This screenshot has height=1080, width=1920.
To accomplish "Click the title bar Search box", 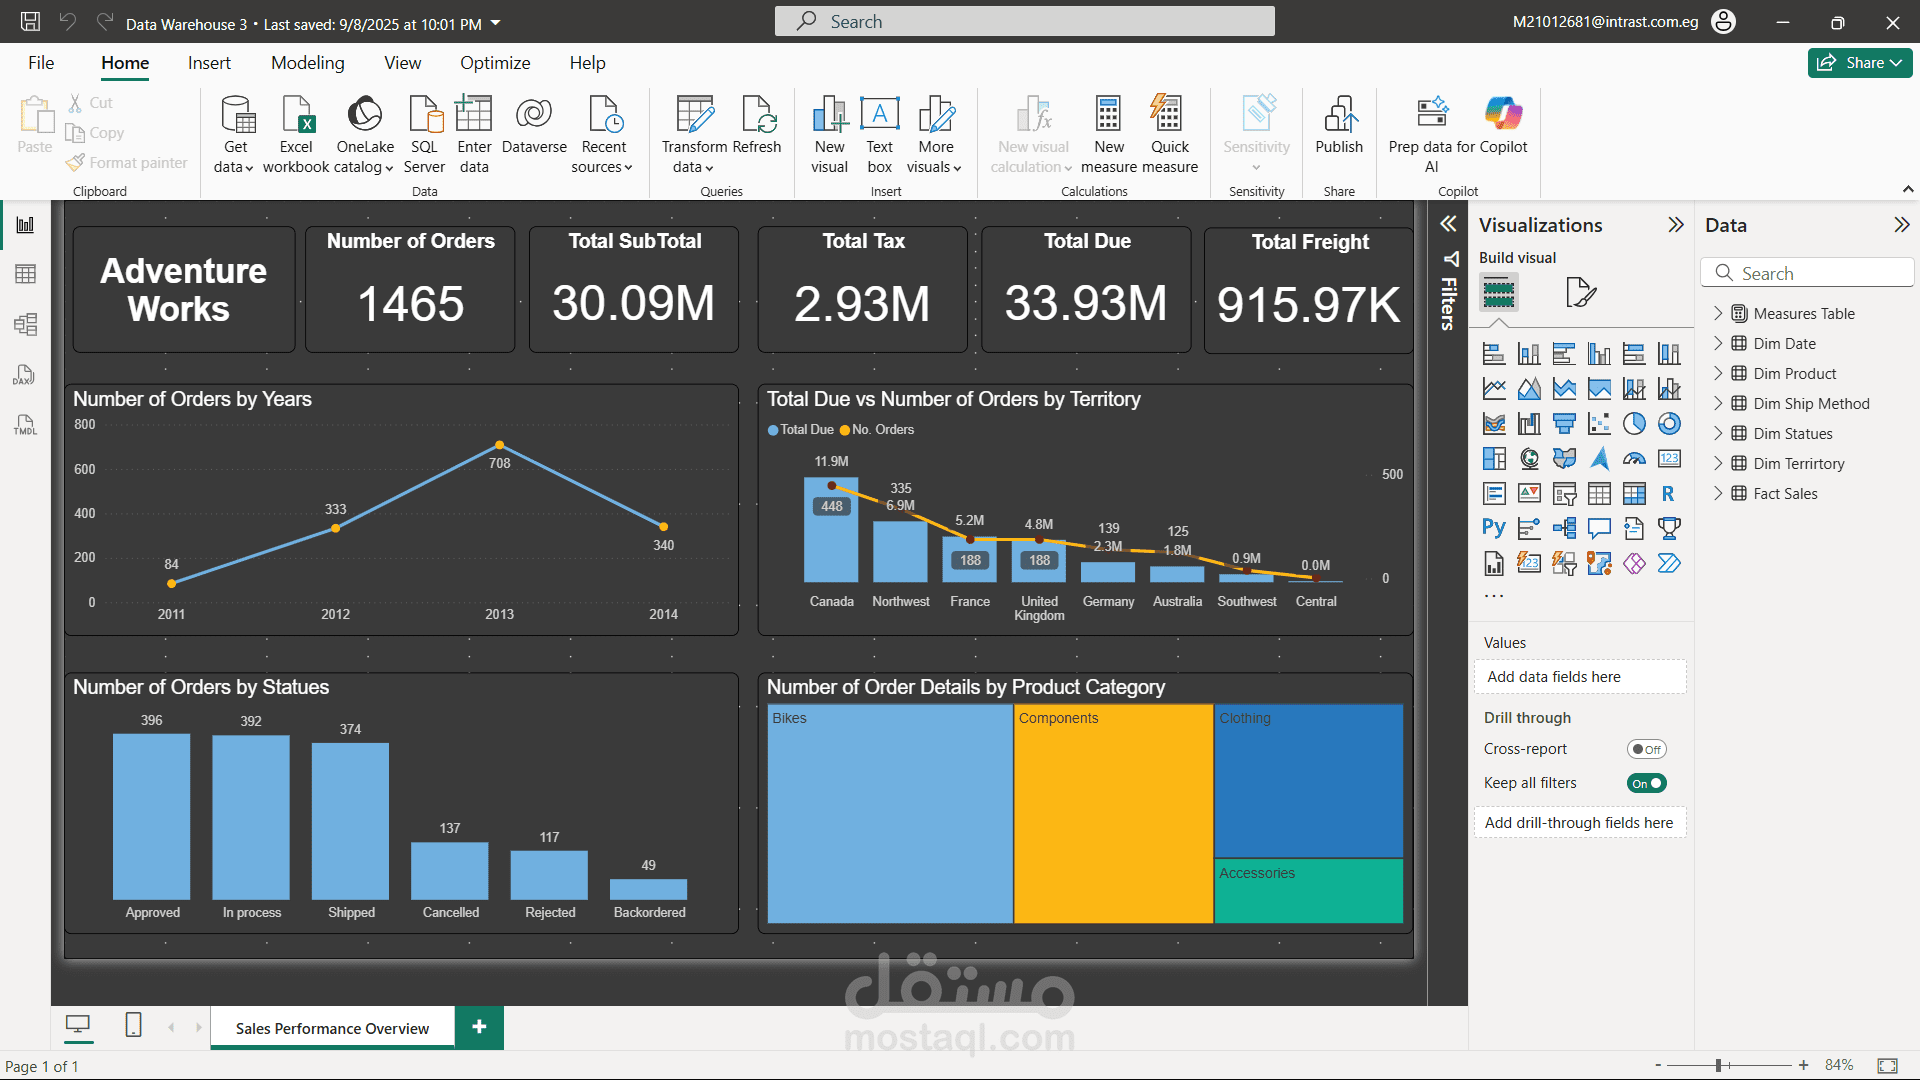I will 1024,21.
